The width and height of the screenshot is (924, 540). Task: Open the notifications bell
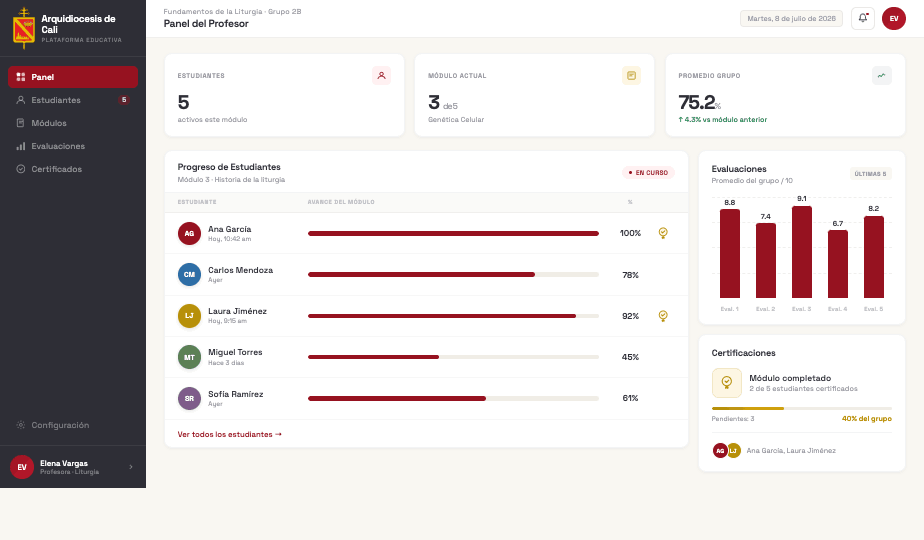pos(863,18)
